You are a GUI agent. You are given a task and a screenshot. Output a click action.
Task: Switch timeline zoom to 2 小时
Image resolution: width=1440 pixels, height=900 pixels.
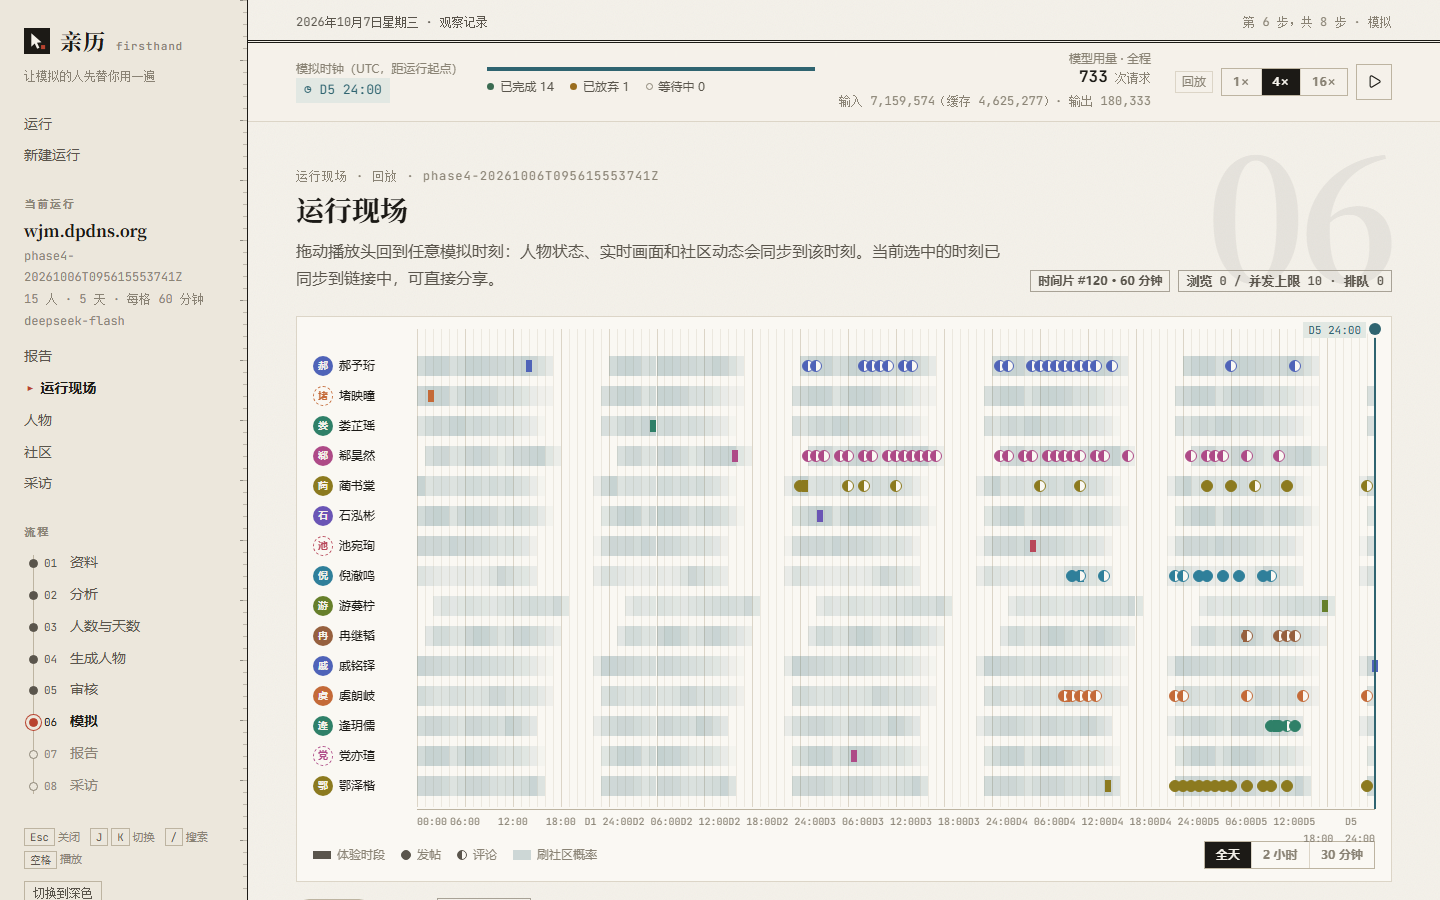click(x=1280, y=855)
